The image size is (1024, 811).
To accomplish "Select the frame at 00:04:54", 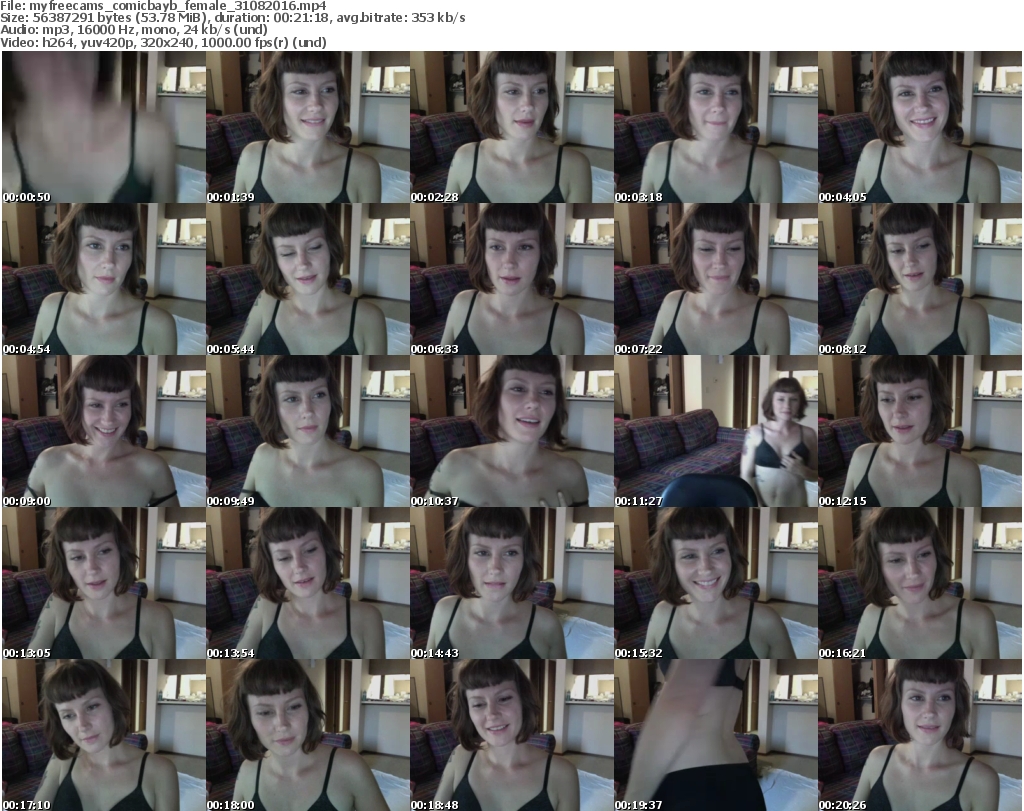I will click(x=104, y=279).
